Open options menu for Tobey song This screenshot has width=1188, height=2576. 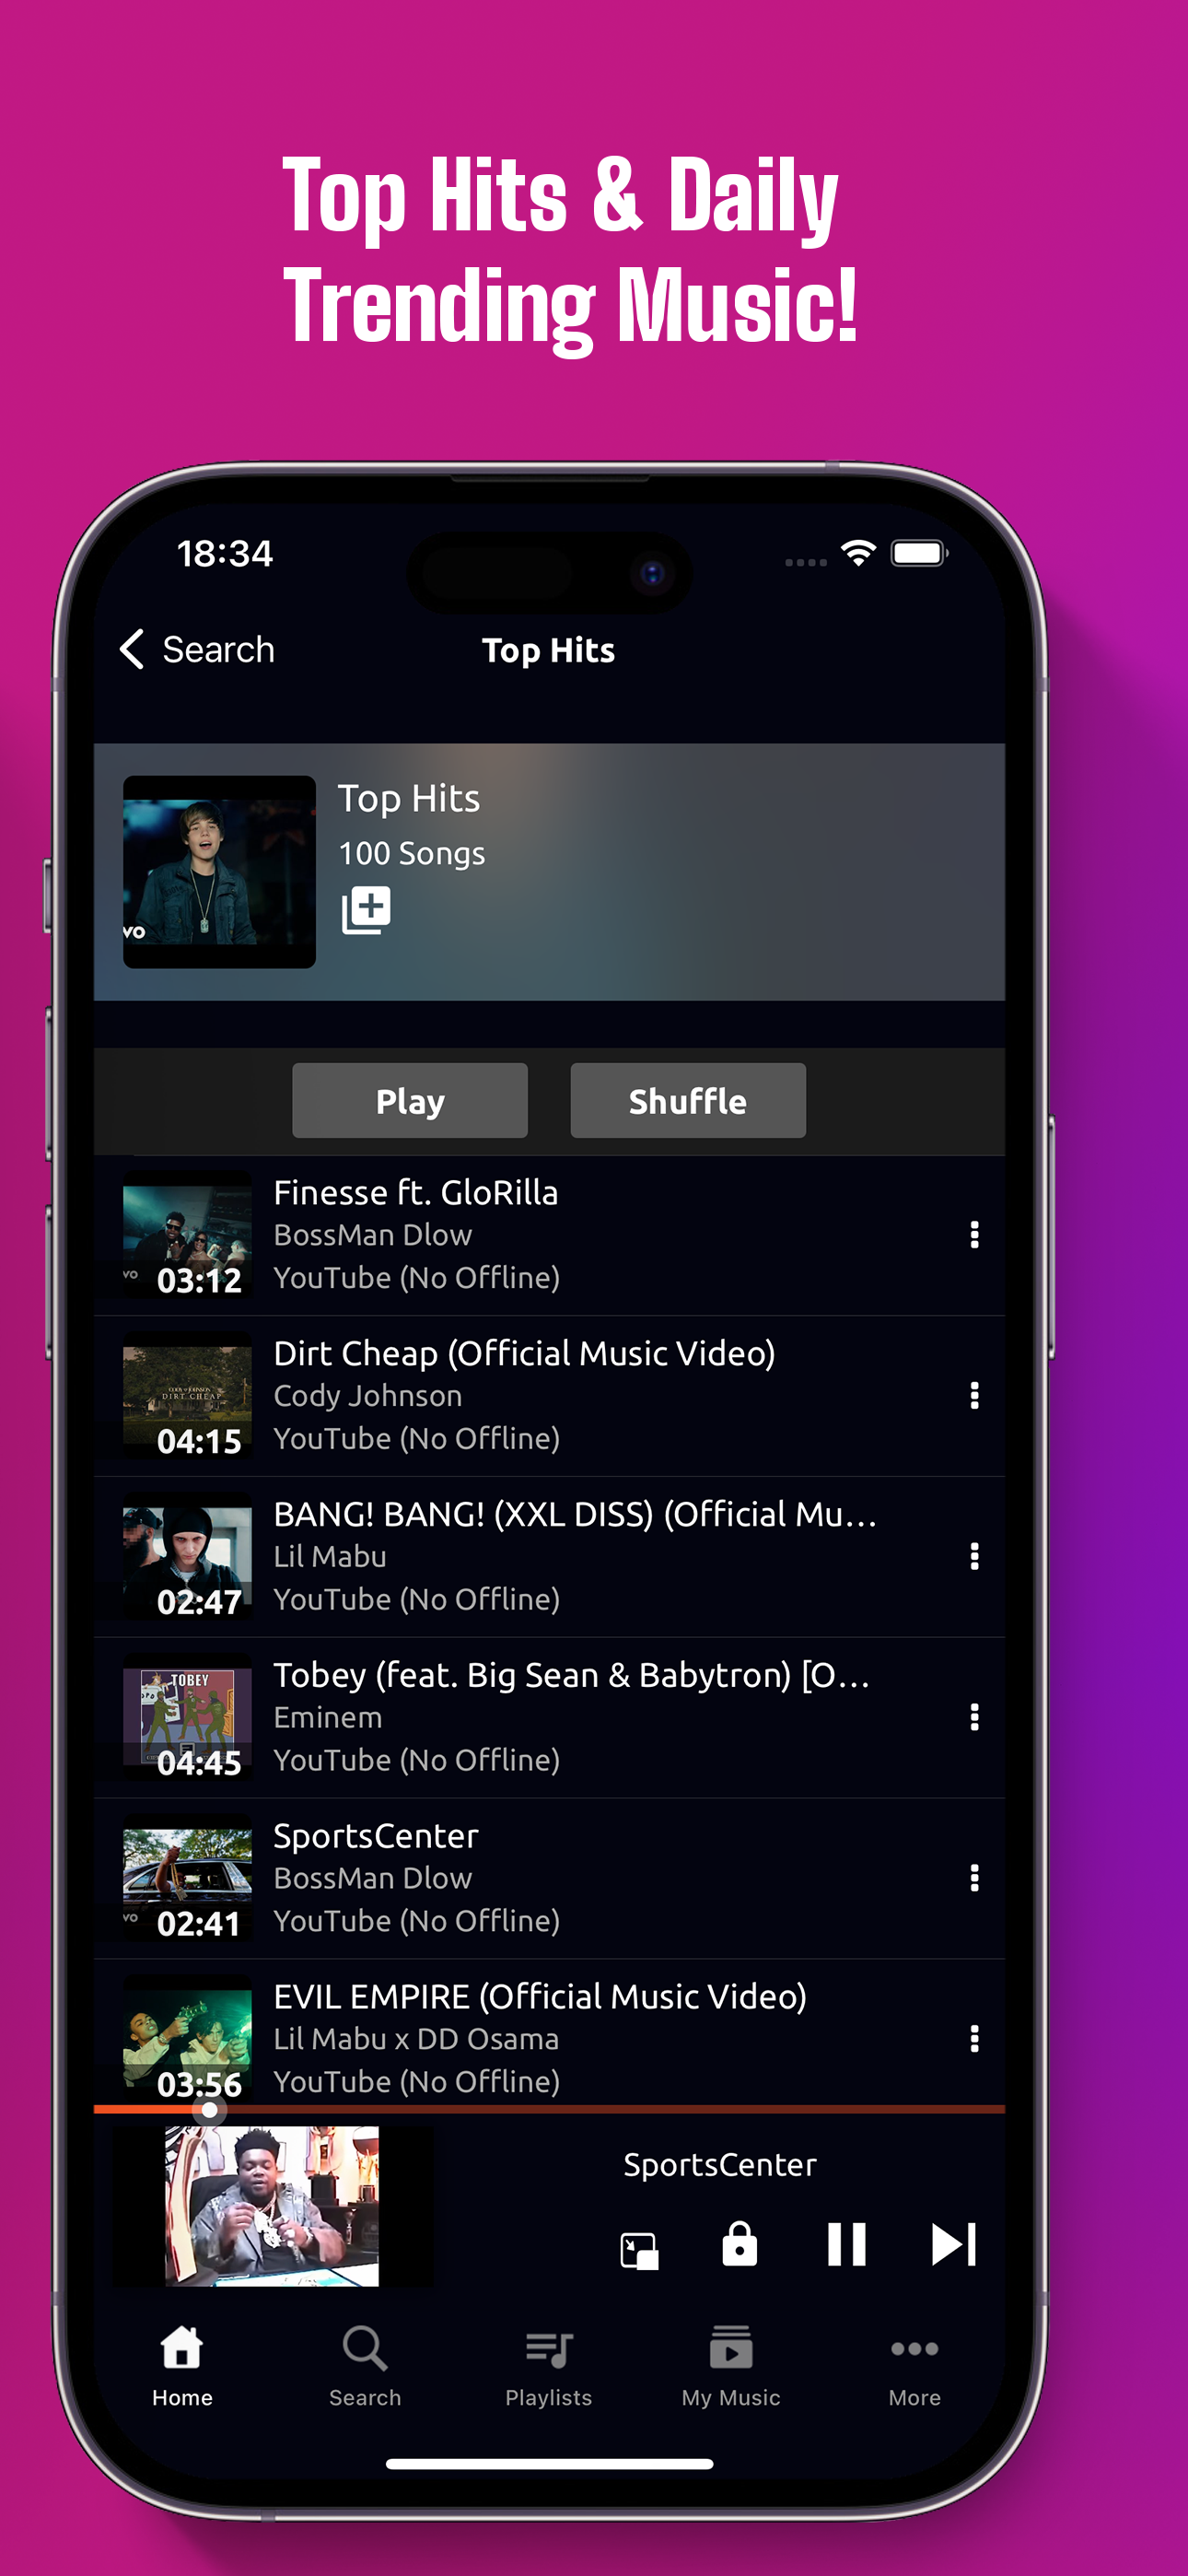tap(974, 1718)
